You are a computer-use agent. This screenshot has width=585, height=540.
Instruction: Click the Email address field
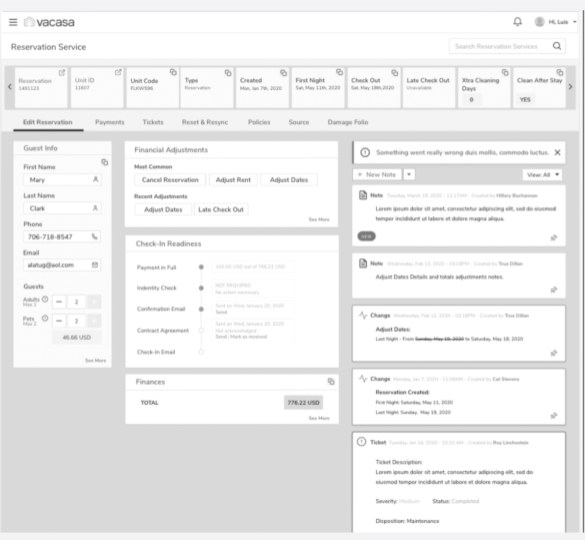(x=62, y=265)
